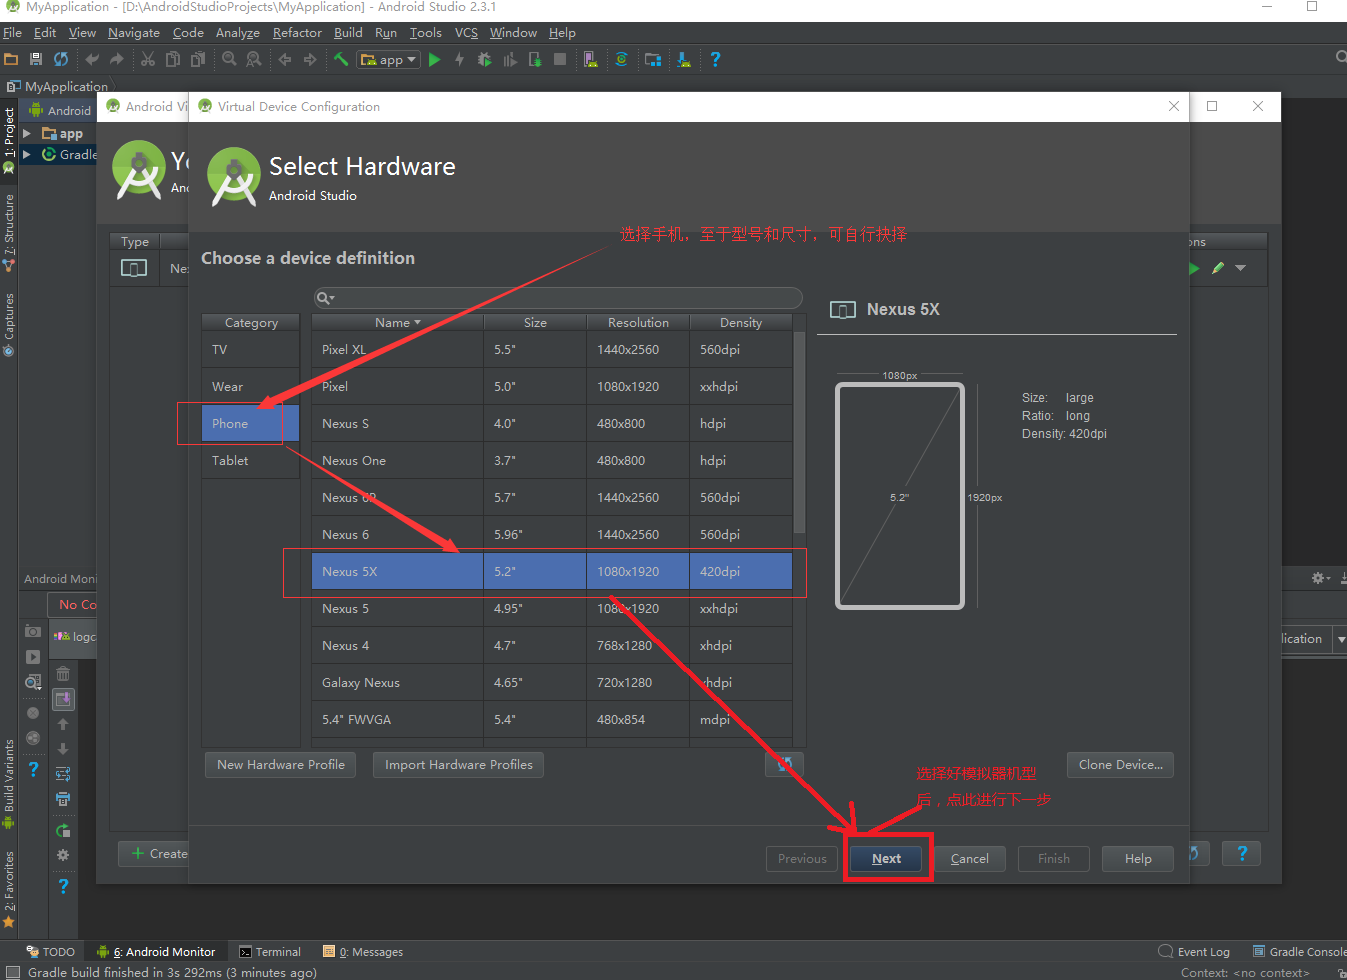Viewport: 1347px width, 980px height.
Task: Click the Forward navigation arrow
Action: (310, 59)
